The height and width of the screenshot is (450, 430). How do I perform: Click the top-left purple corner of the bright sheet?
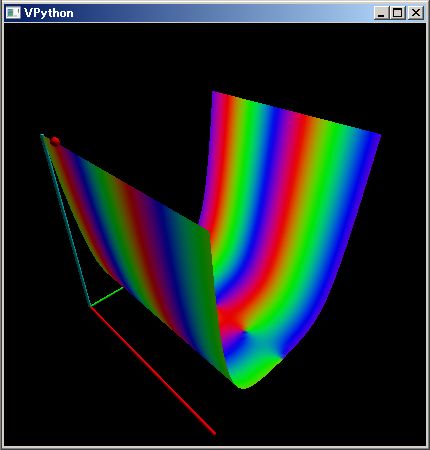pyautogui.click(x=214, y=93)
